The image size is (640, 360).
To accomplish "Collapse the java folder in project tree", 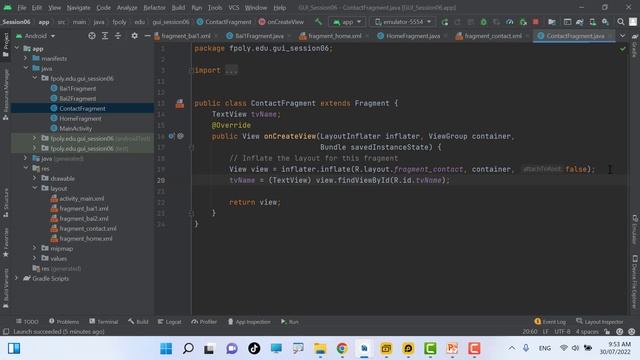I will pos(26,68).
